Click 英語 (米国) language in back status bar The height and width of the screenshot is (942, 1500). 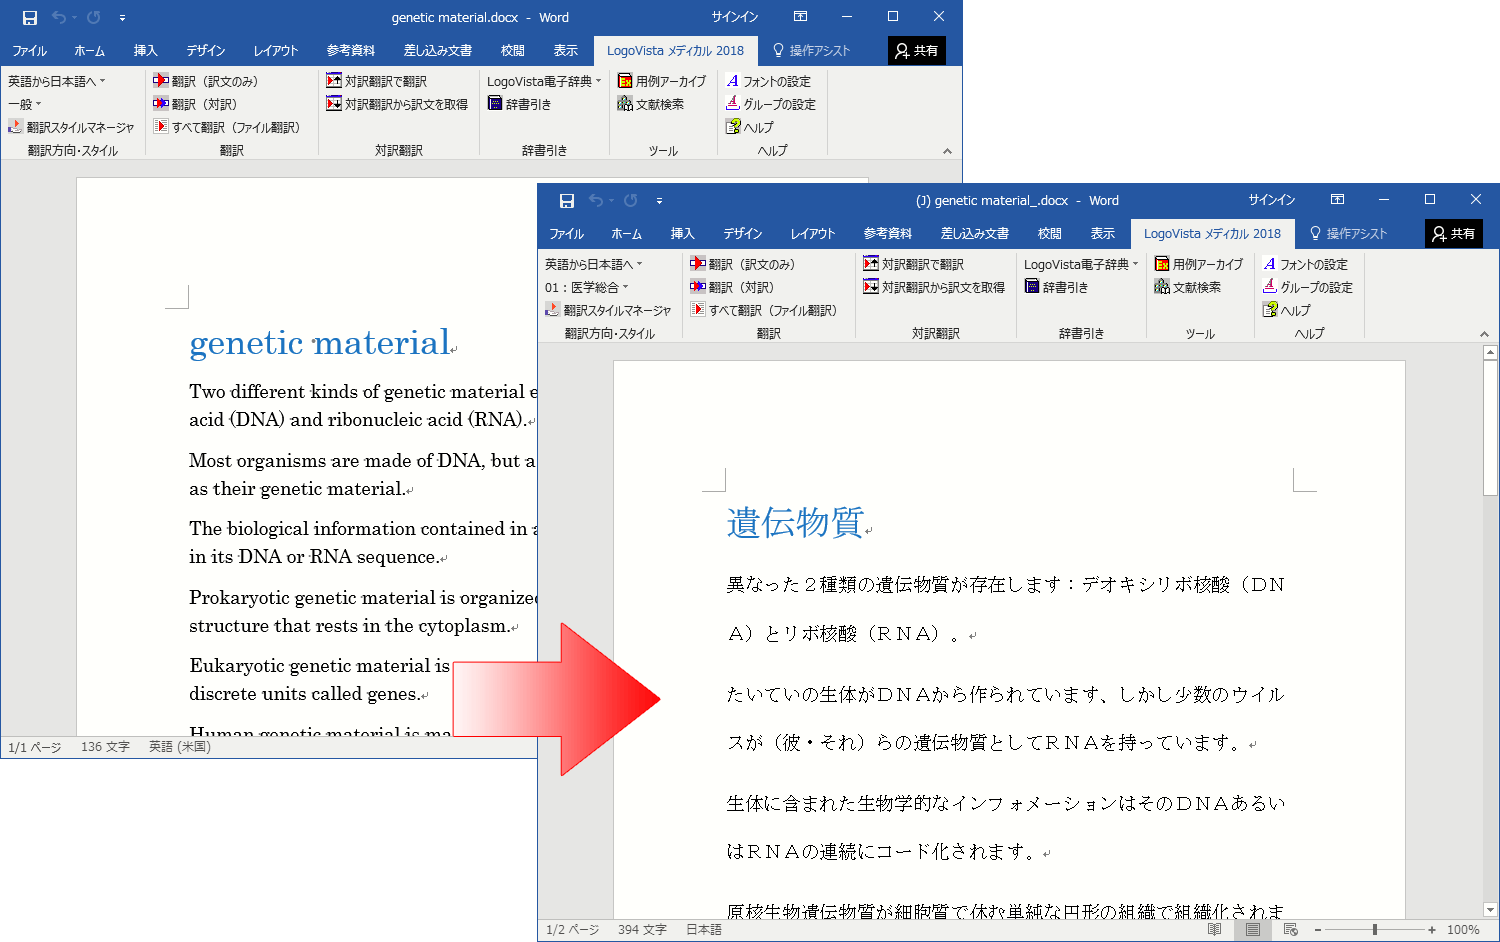[180, 747]
